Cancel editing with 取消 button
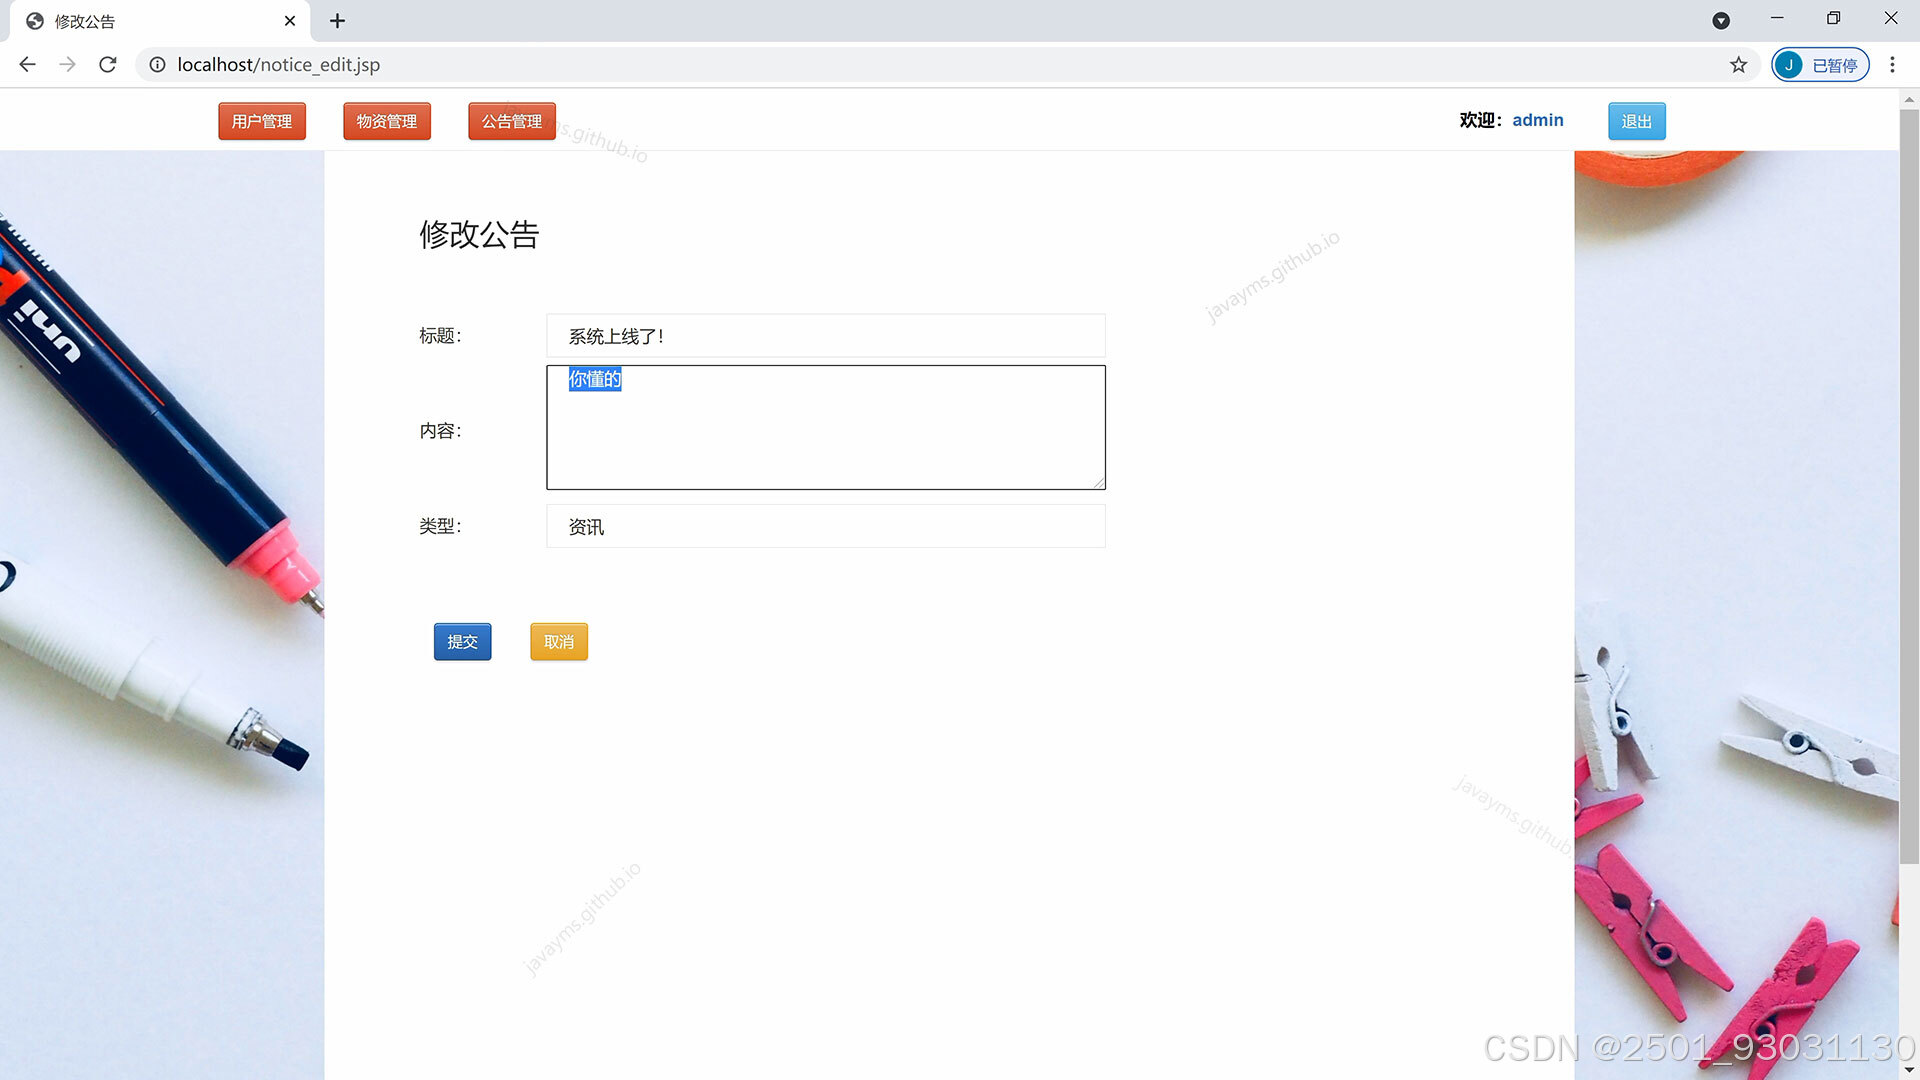 [x=559, y=642]
